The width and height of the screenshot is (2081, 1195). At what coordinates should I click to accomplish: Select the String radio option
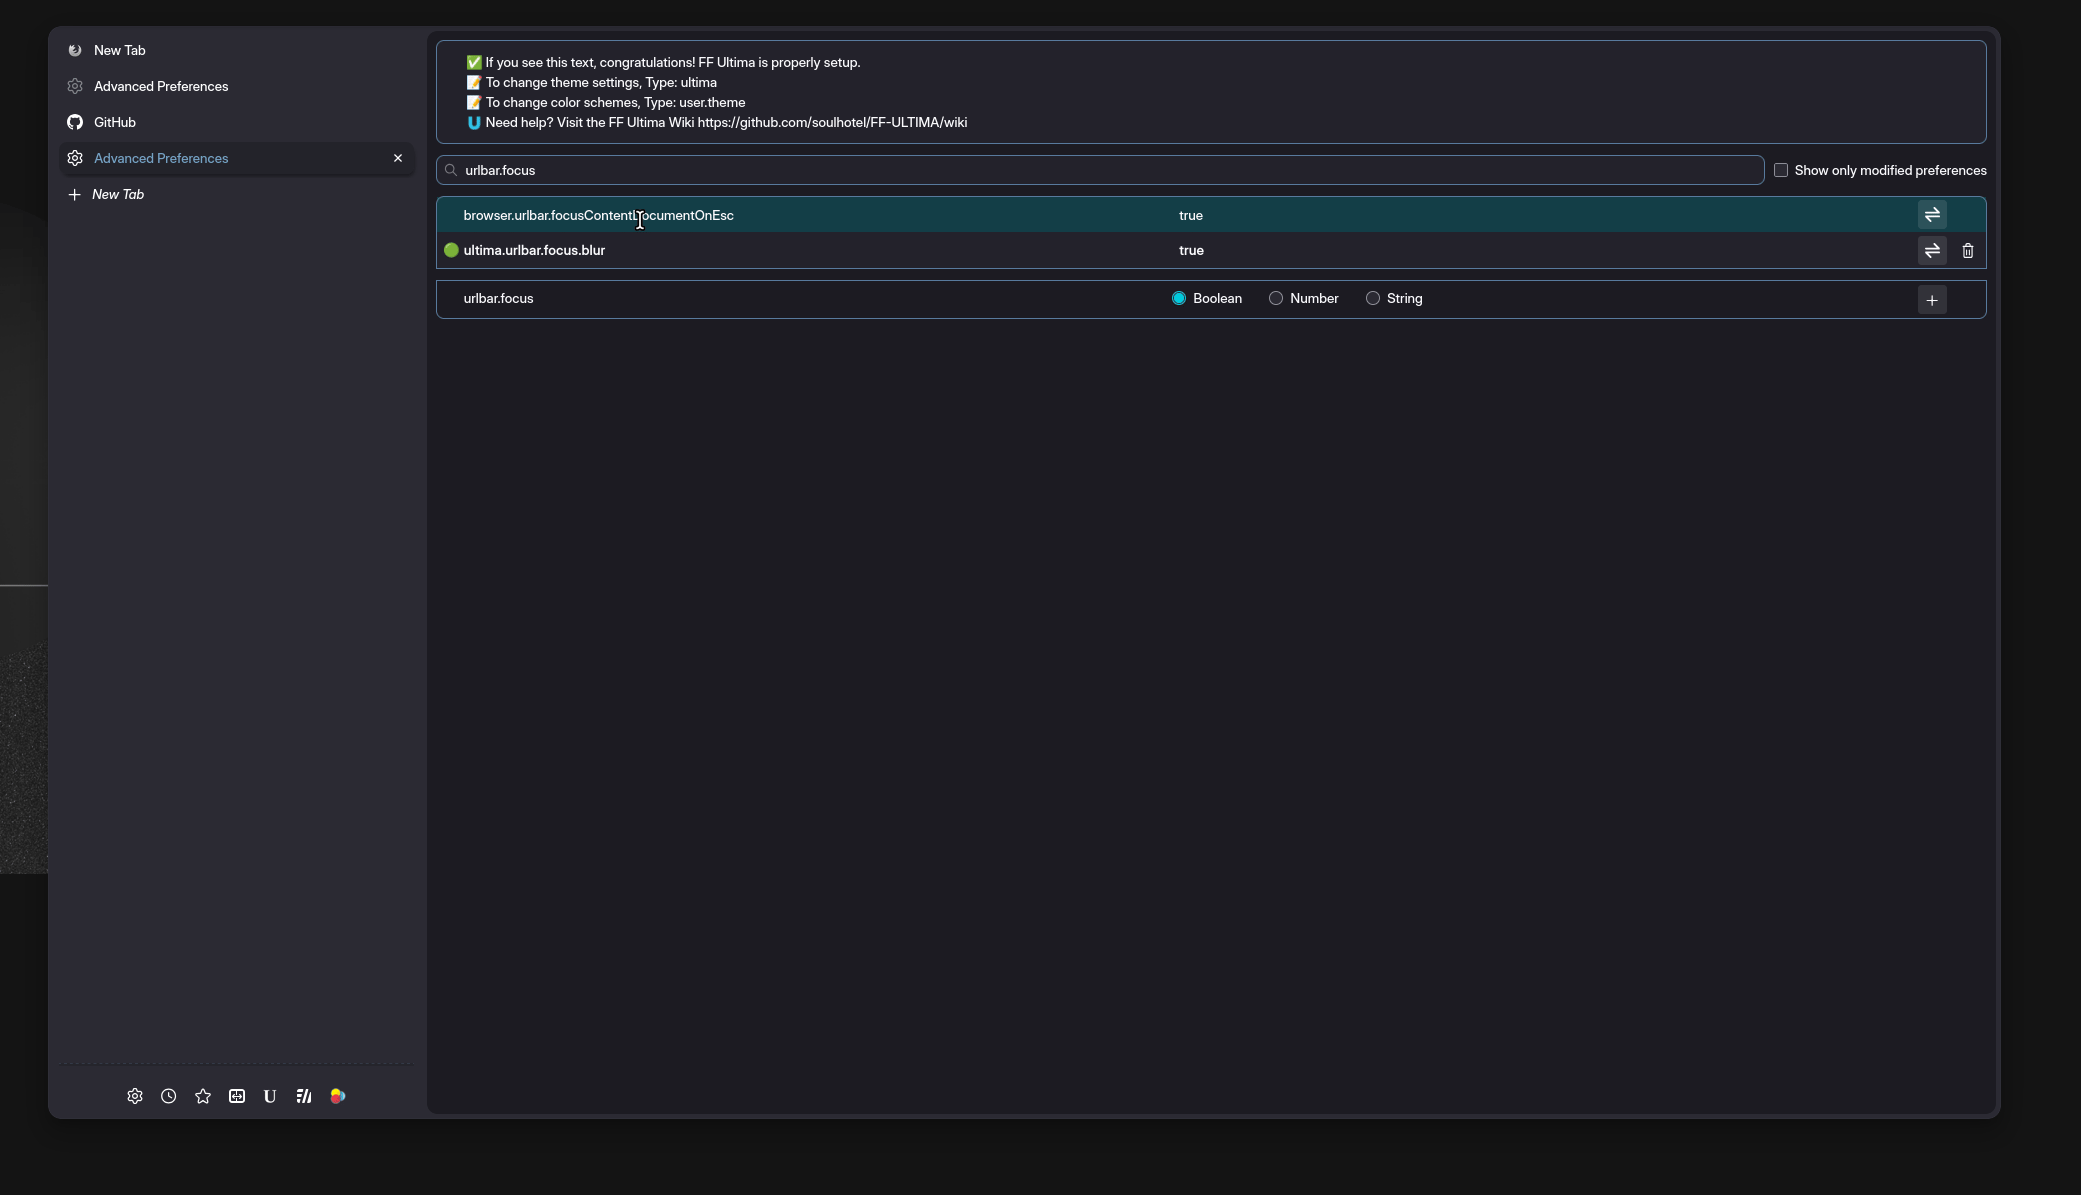[1373, 298]
